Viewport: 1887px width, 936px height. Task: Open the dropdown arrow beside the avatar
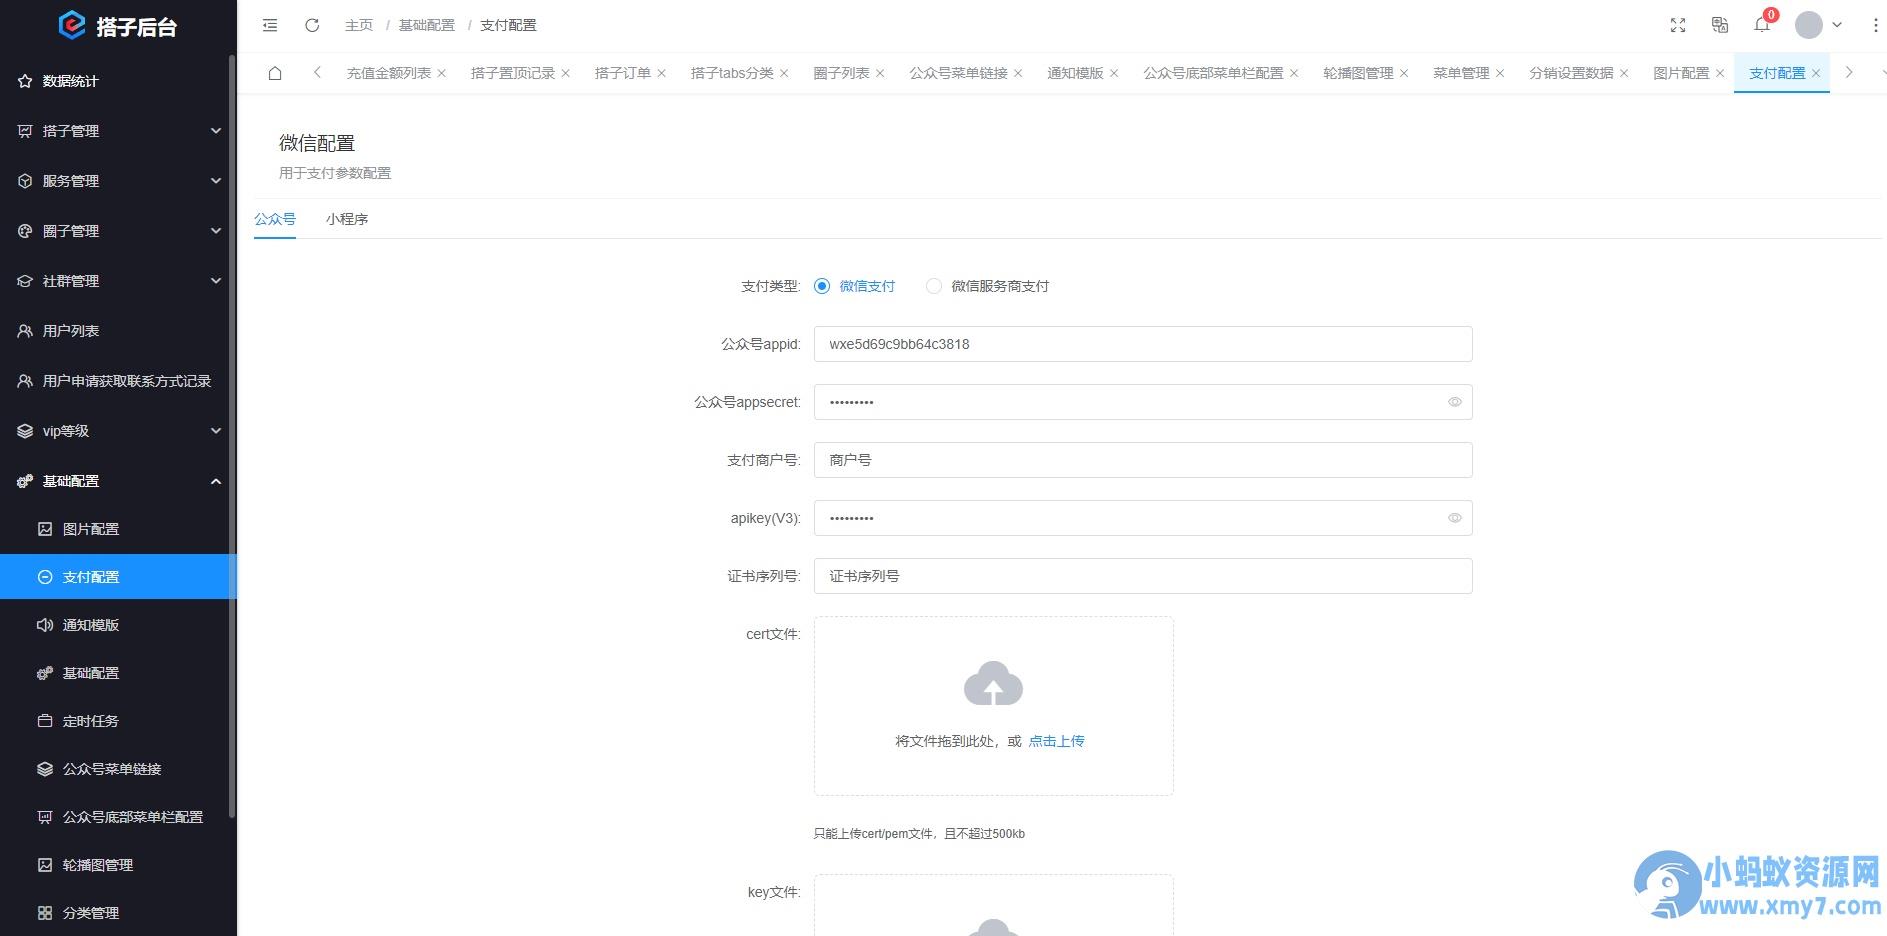(x=1837, y=25)
